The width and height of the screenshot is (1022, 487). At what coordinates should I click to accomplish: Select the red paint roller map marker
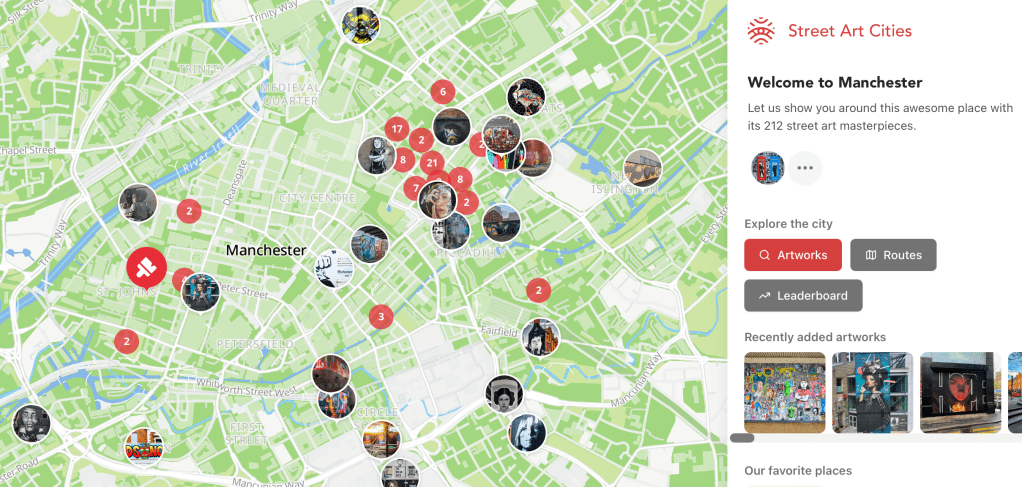(x=147, y=268)
